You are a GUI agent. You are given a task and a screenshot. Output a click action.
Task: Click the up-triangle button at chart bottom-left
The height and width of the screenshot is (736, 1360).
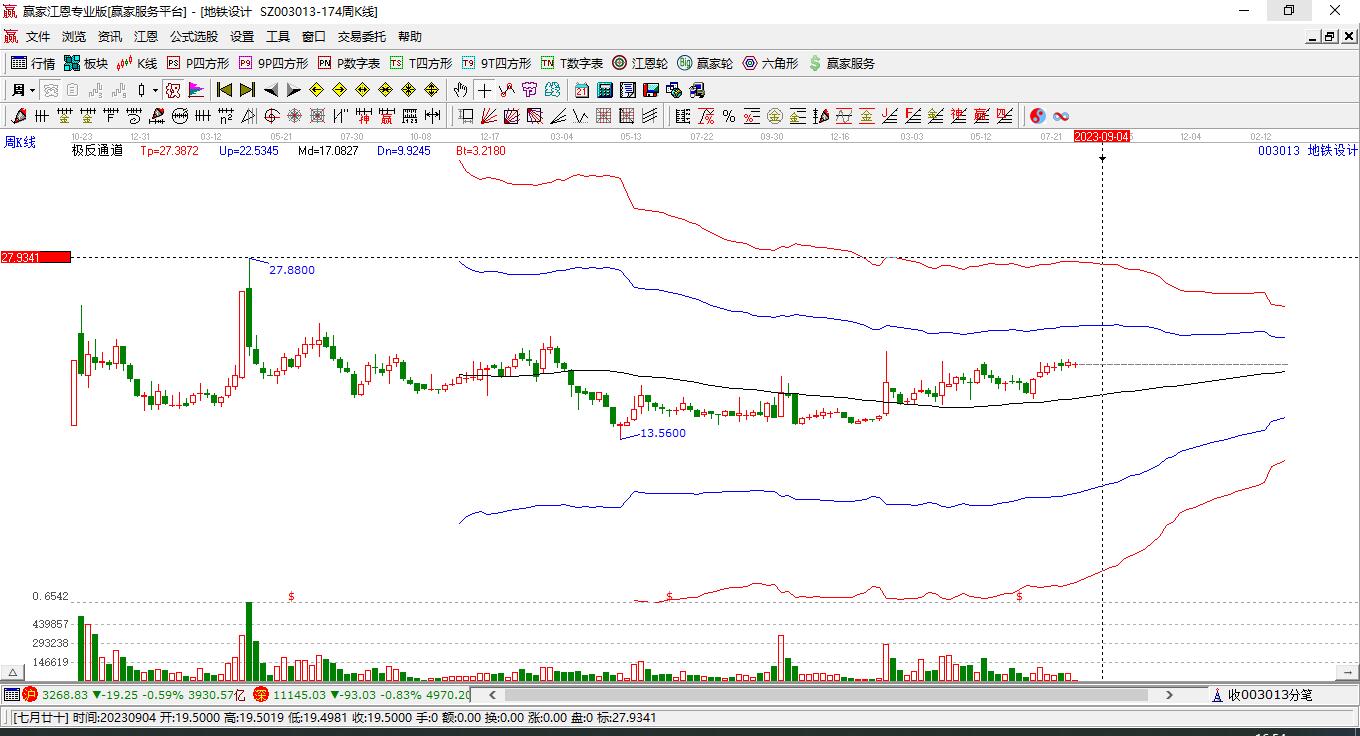[13, 672]
